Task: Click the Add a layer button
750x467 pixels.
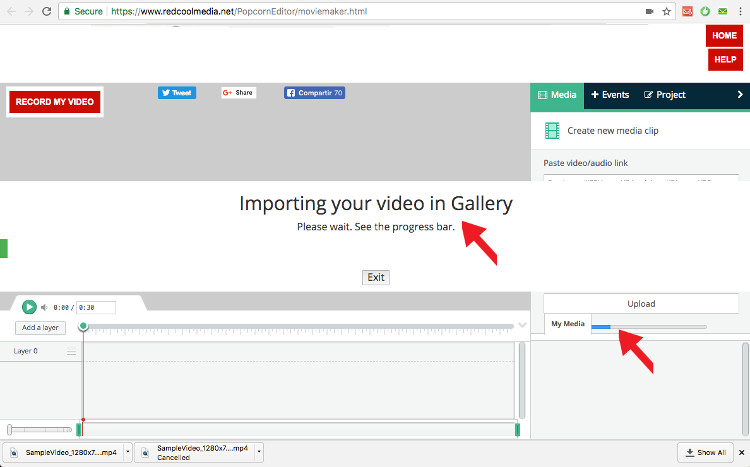Action: click(x=40, y=328)
